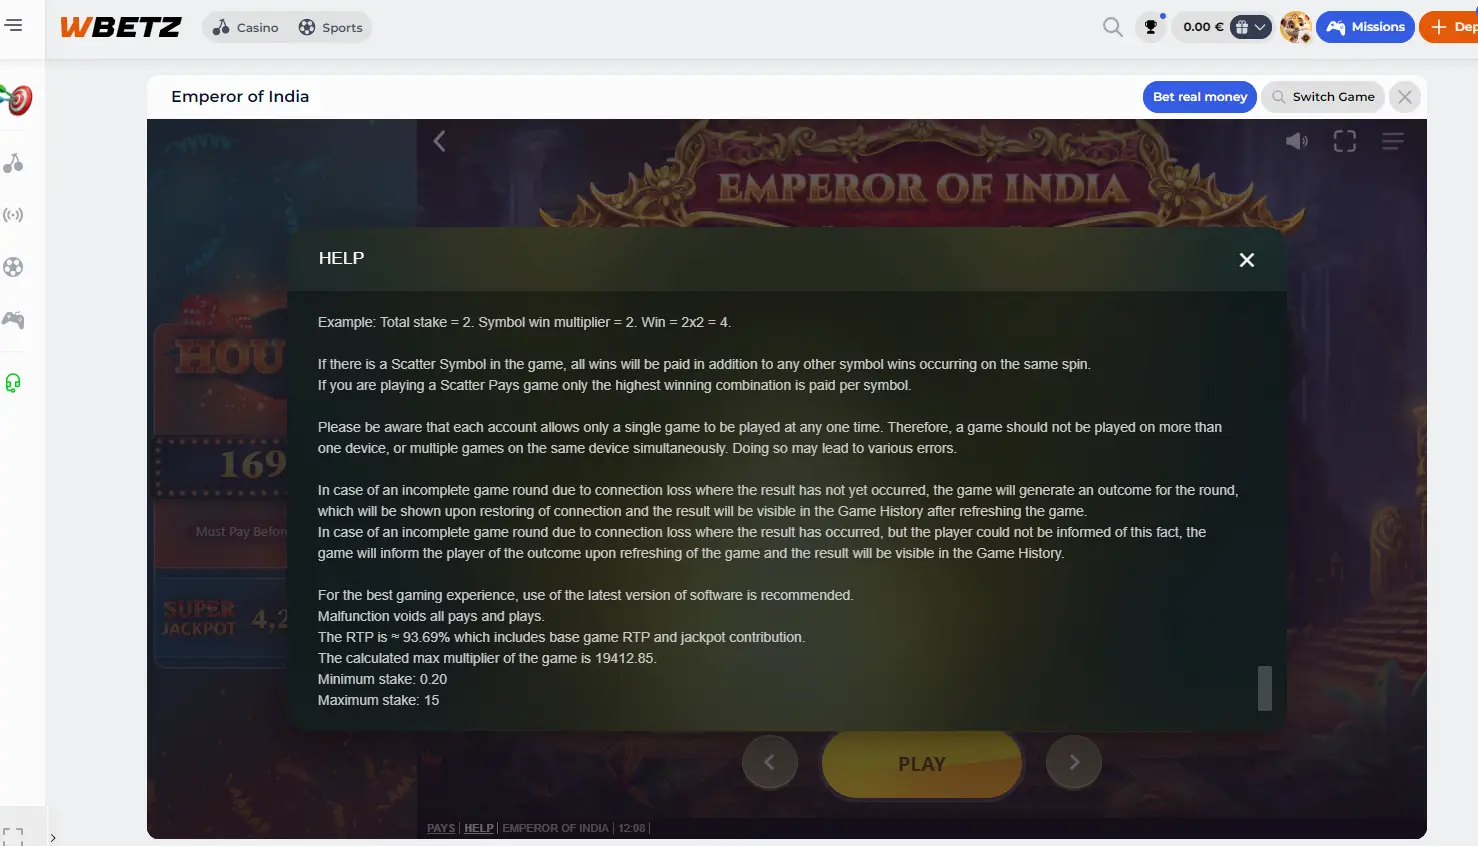The height and width of the screenshot is (846, 1478).
Task: Click the Bet real money button
Action: [x=1199, y=97]
